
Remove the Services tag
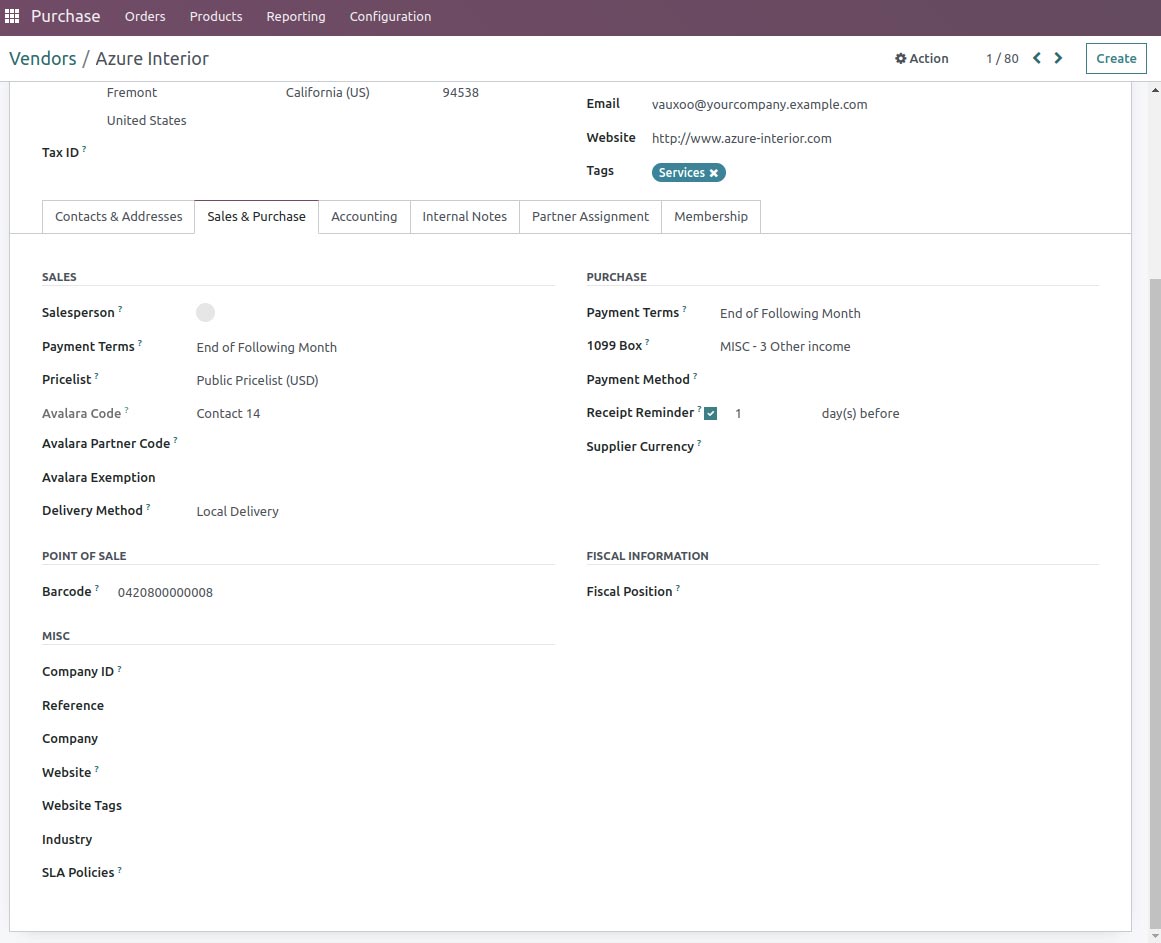(714, 172)
